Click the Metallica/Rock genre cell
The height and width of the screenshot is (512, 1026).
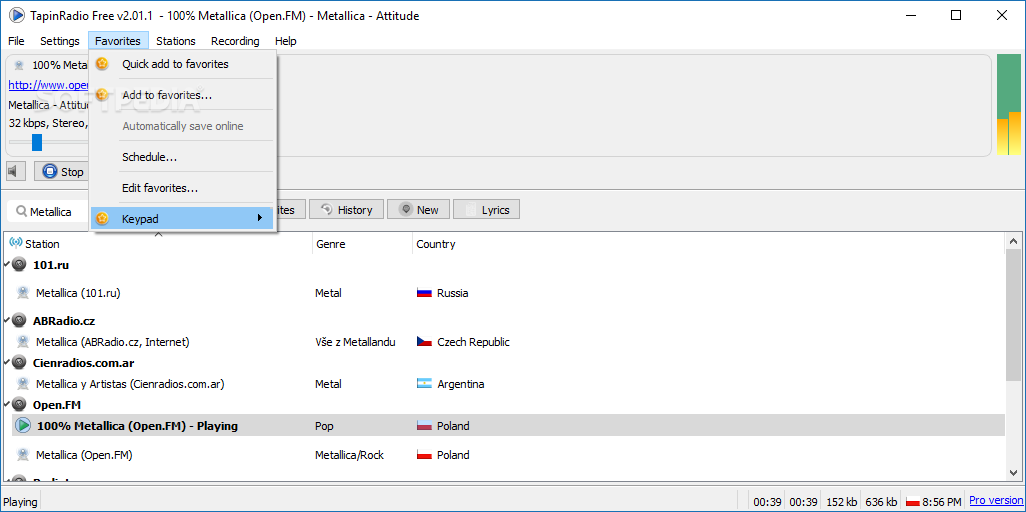(349, 454)
